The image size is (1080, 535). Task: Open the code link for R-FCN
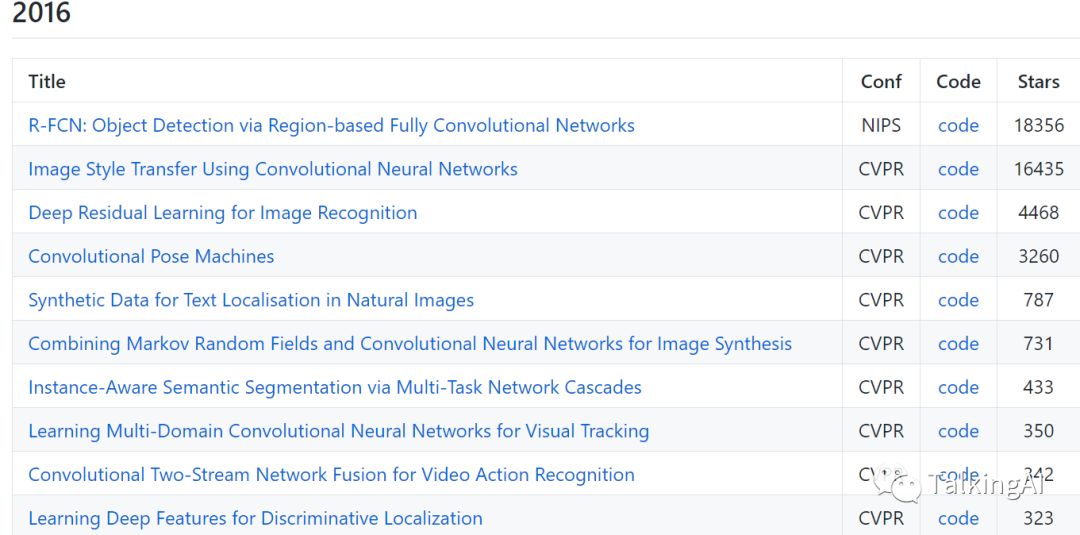[x=958, y=126]
